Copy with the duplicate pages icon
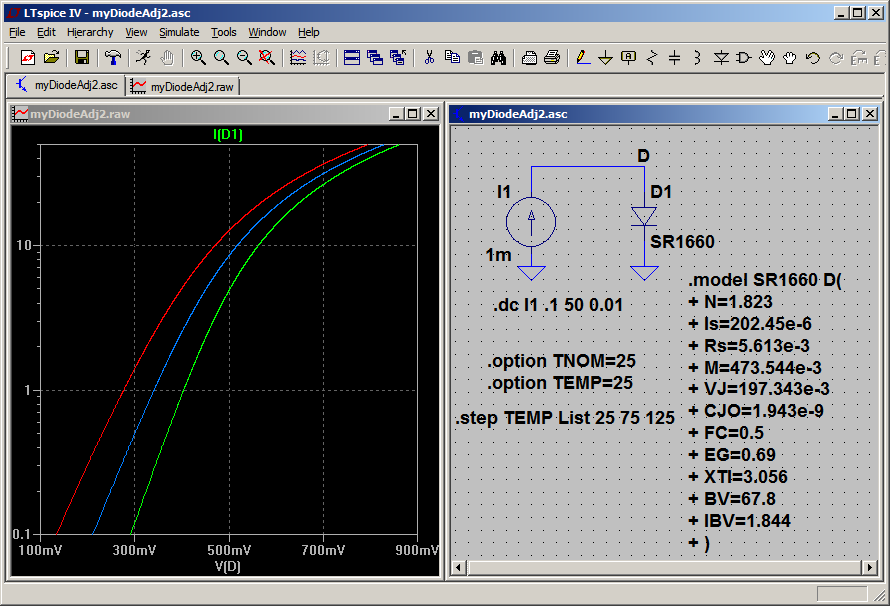 pyautogui.click(x=452, y=57)
